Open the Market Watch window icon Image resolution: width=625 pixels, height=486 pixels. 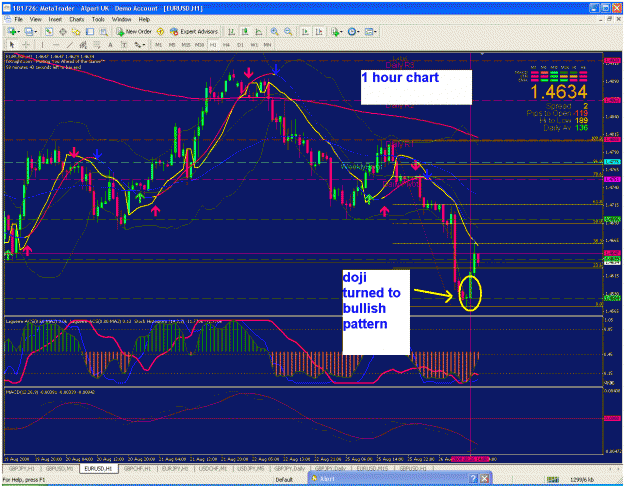pyautogui.click(x=49, y=31)
